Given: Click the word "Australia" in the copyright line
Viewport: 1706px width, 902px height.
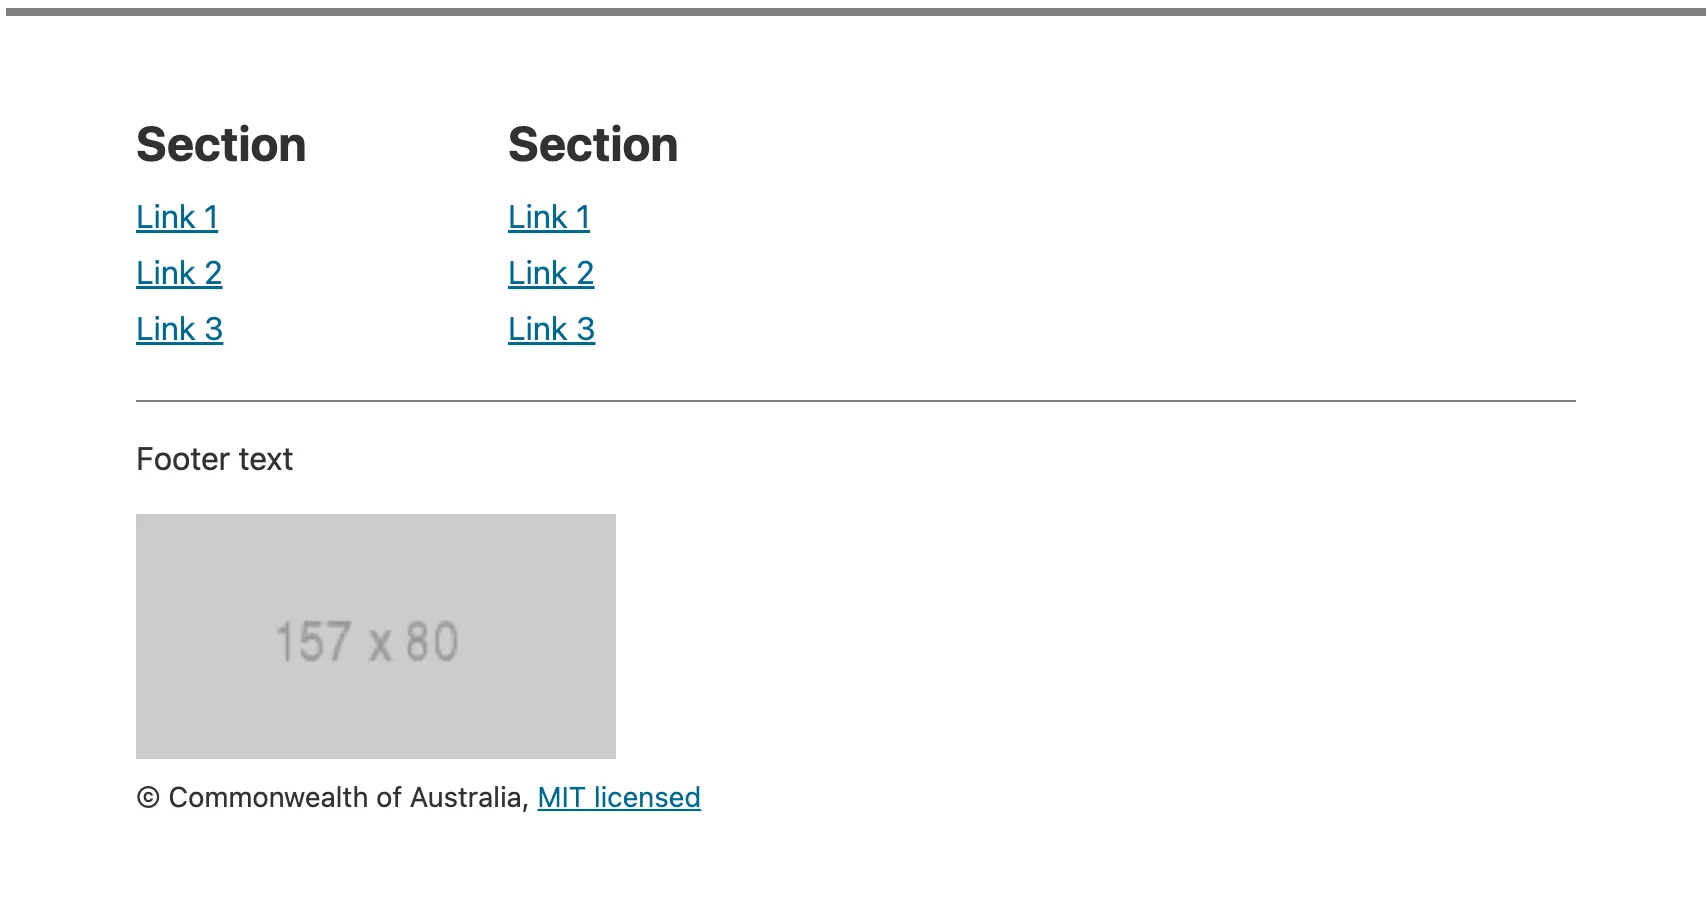Looking at the screenshot, I should tap(466, 797).
